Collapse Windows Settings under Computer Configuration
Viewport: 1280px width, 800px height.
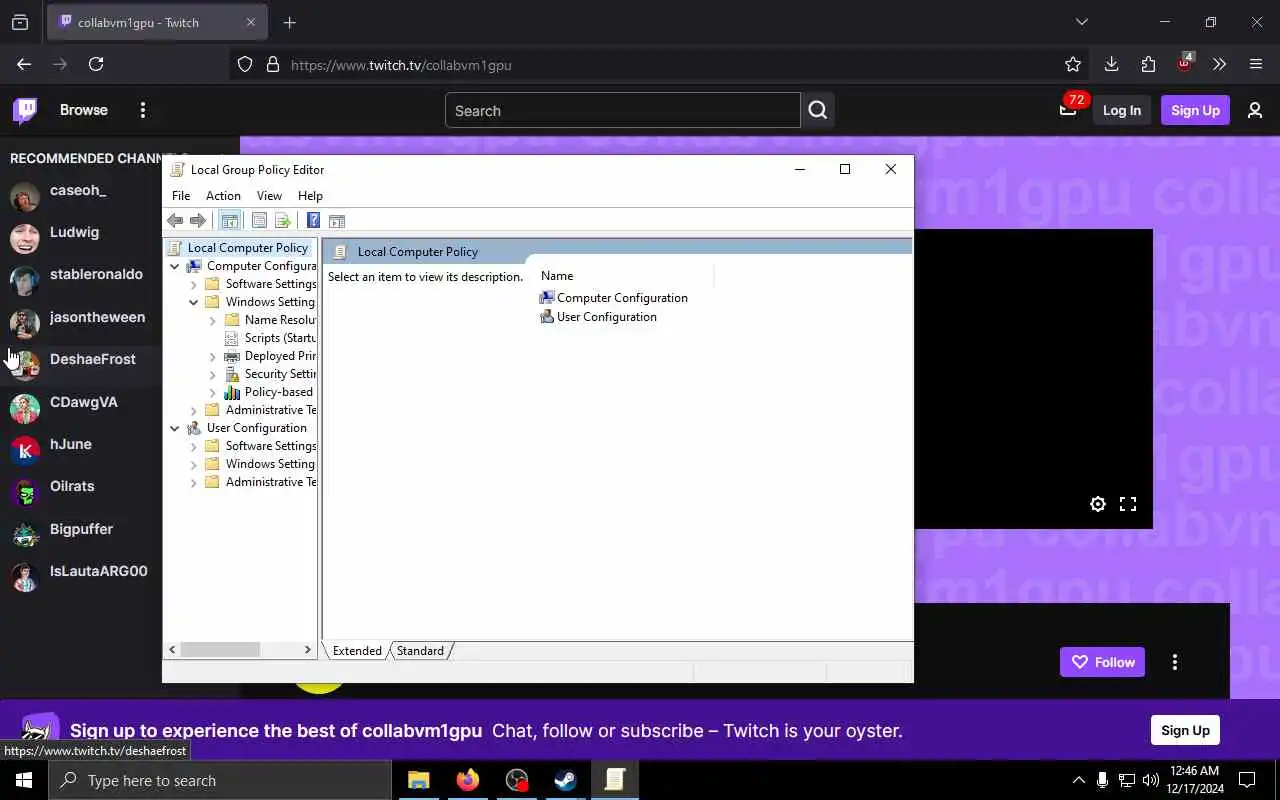pyautogui.click(x=194, y=302)
